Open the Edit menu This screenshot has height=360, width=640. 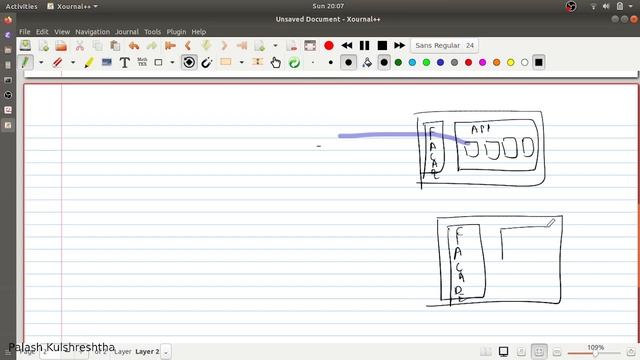click(x=42, y=31)
